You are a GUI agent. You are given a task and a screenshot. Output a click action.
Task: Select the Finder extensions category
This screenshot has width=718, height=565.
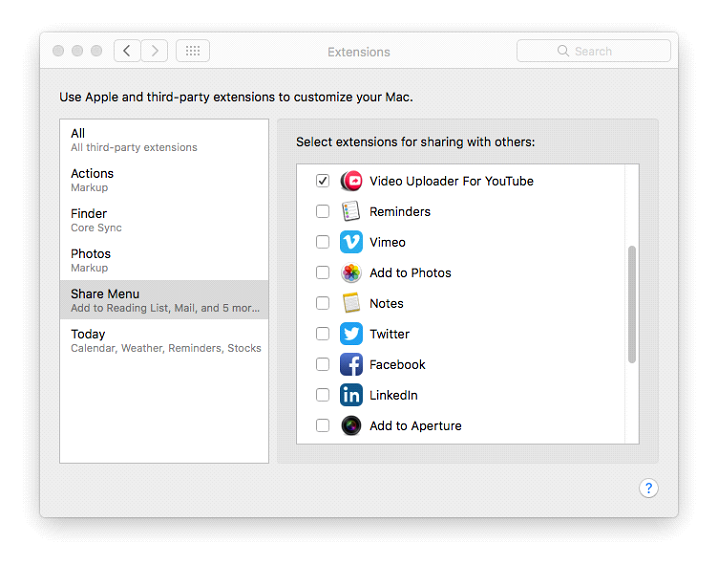click(164, 220)
